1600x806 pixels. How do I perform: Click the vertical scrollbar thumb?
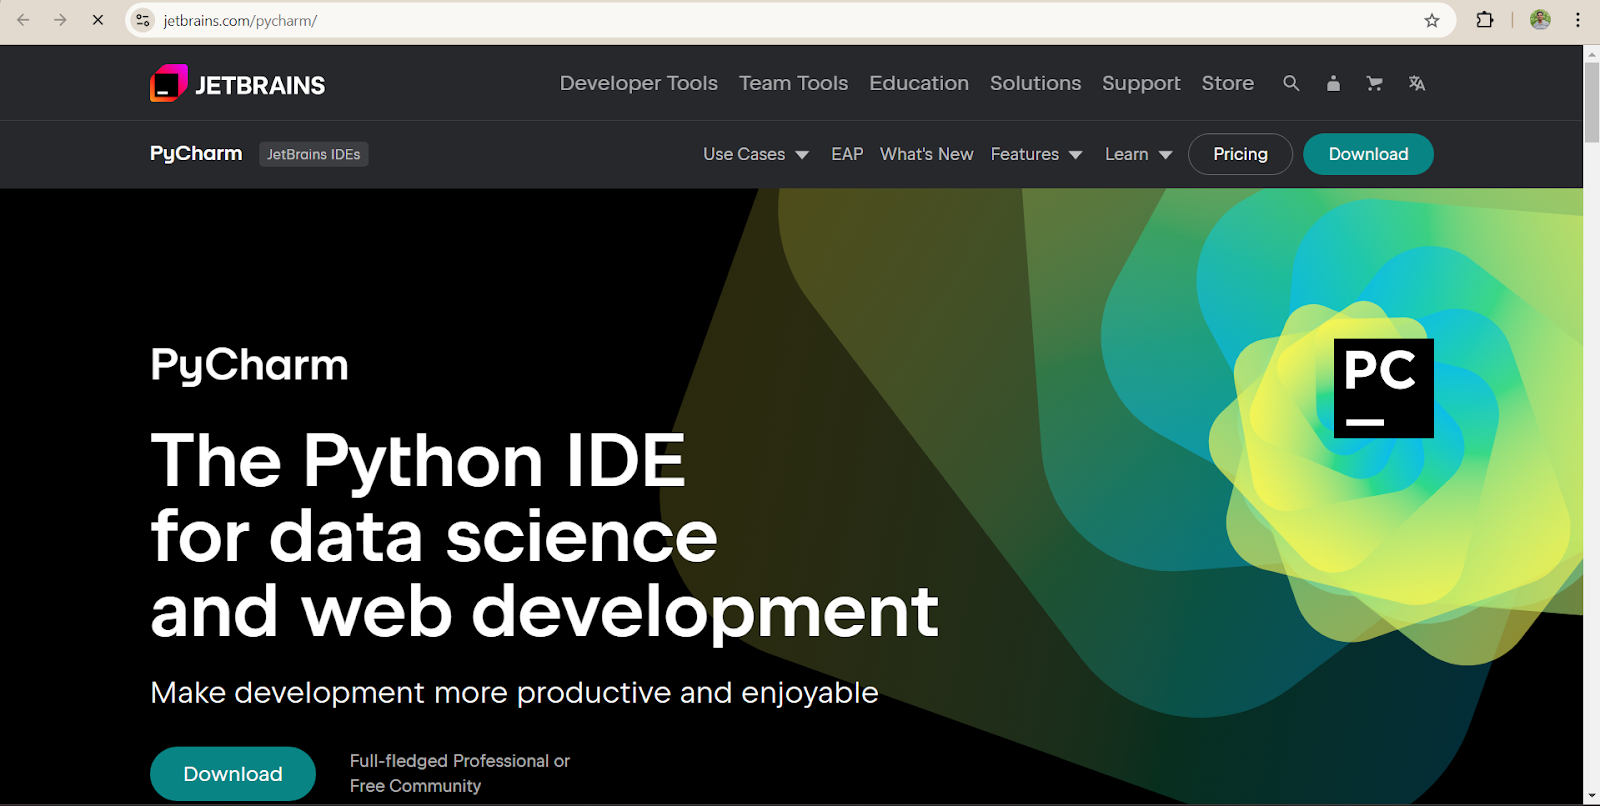click(x=1591, y=102)
